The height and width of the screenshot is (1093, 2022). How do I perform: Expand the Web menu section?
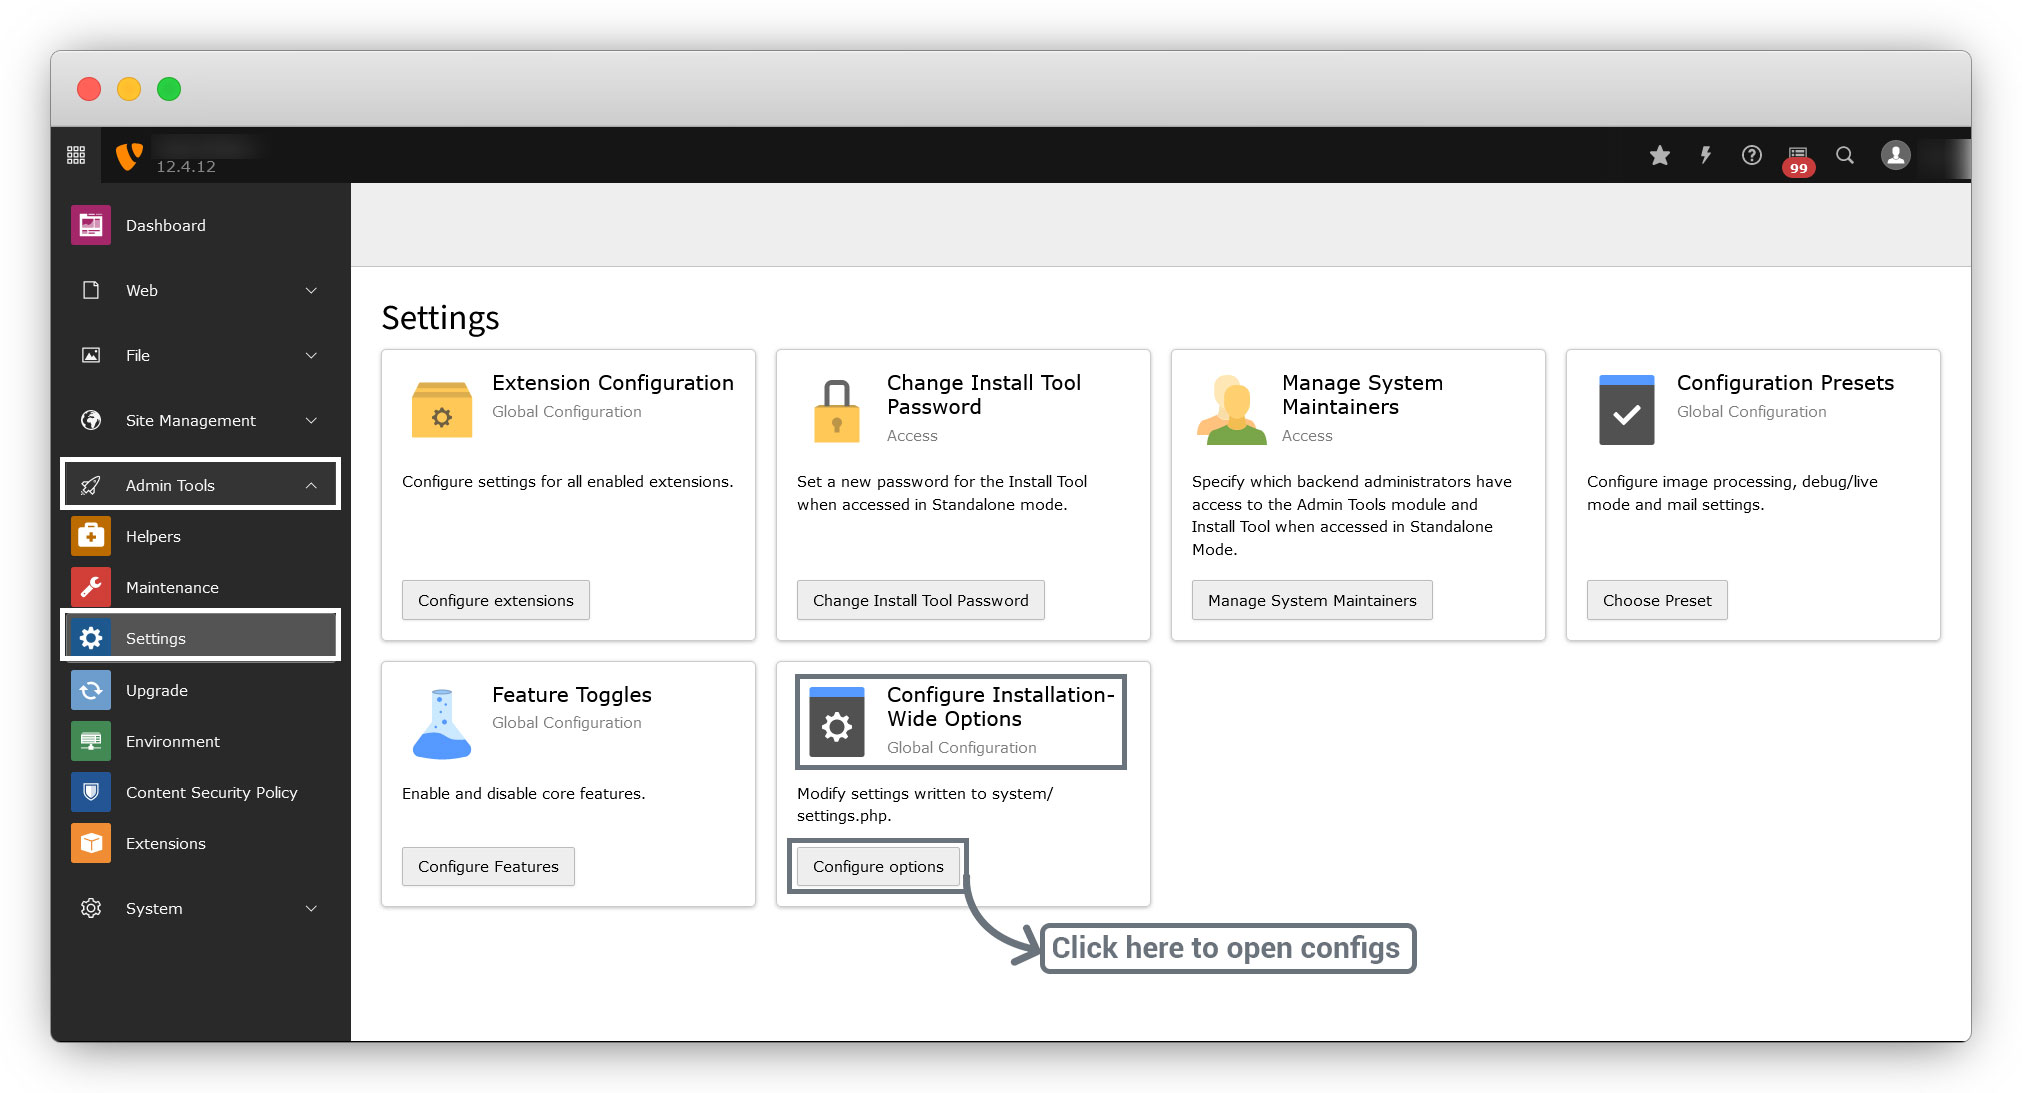(x=200, y=290)
